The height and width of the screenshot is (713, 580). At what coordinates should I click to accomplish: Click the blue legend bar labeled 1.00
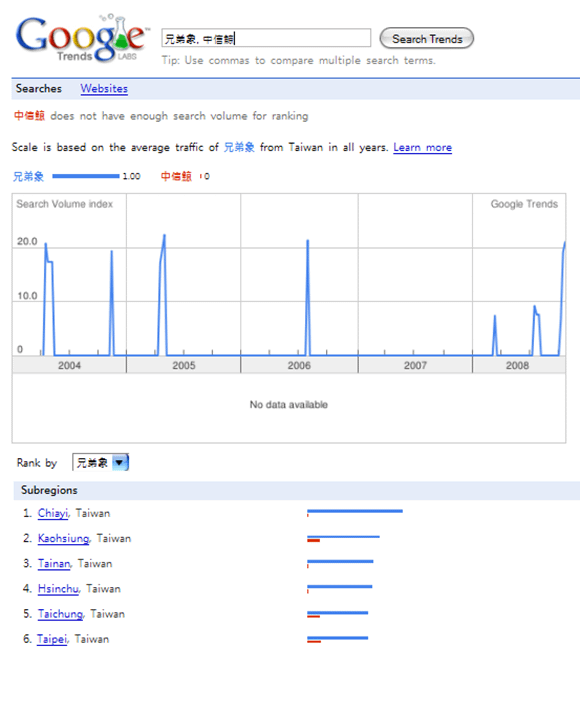point(86,176)
